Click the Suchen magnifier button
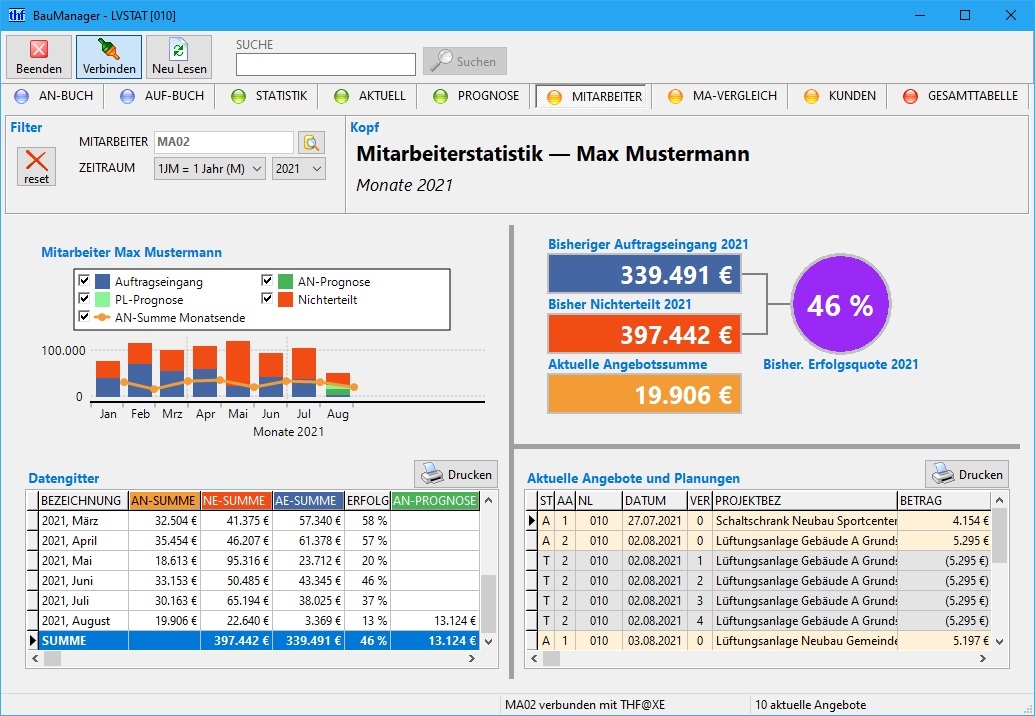Viewport: 1035px width, 716px height. tap(465, 61)
